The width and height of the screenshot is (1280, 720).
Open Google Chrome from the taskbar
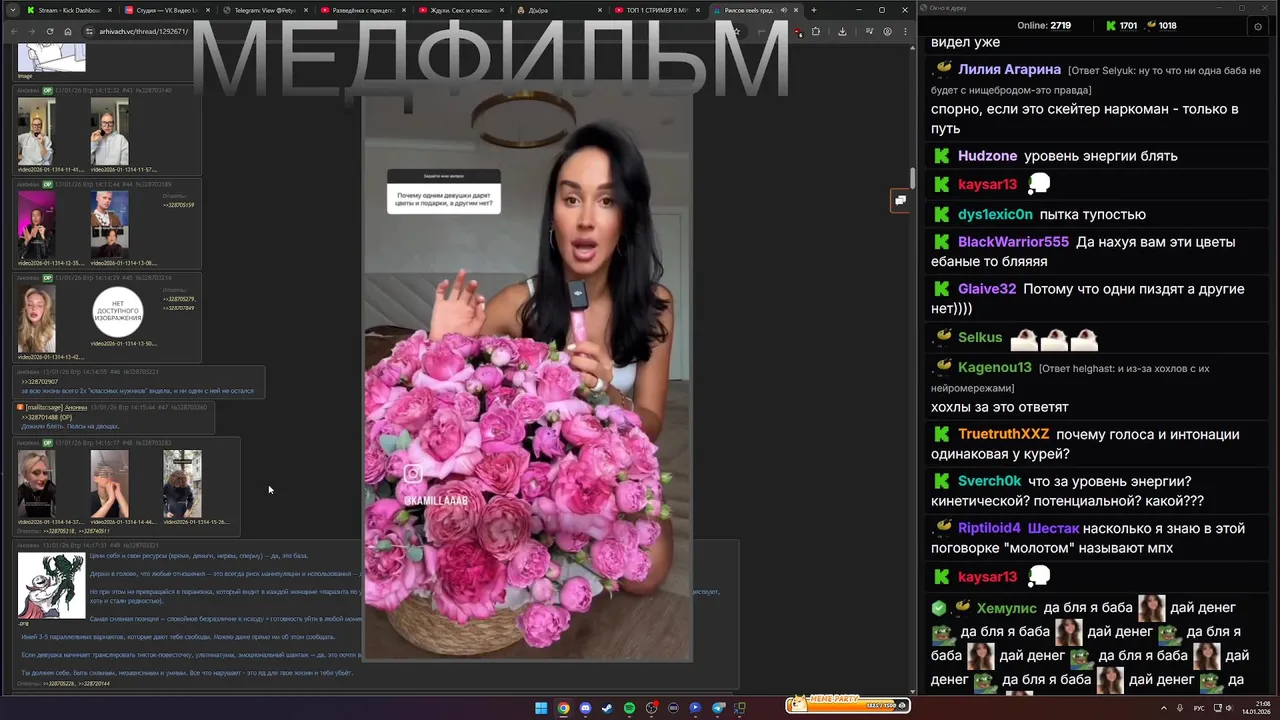[563, 708]
